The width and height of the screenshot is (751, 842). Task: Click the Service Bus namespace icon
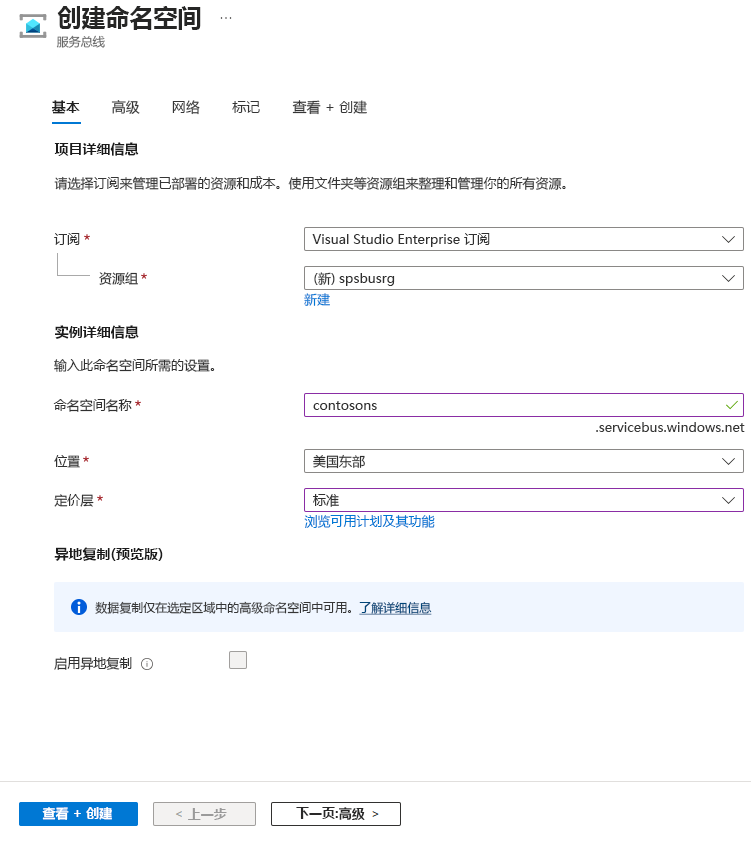point(33,26)
